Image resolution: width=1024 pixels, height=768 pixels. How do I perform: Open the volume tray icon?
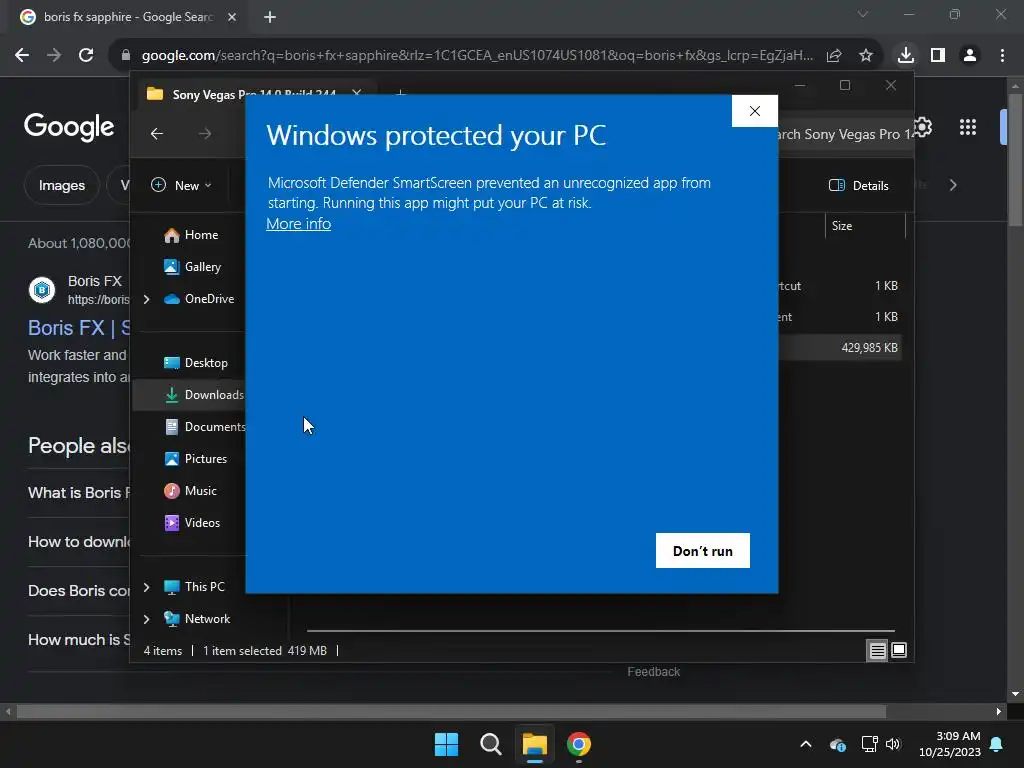click(893, 744)
